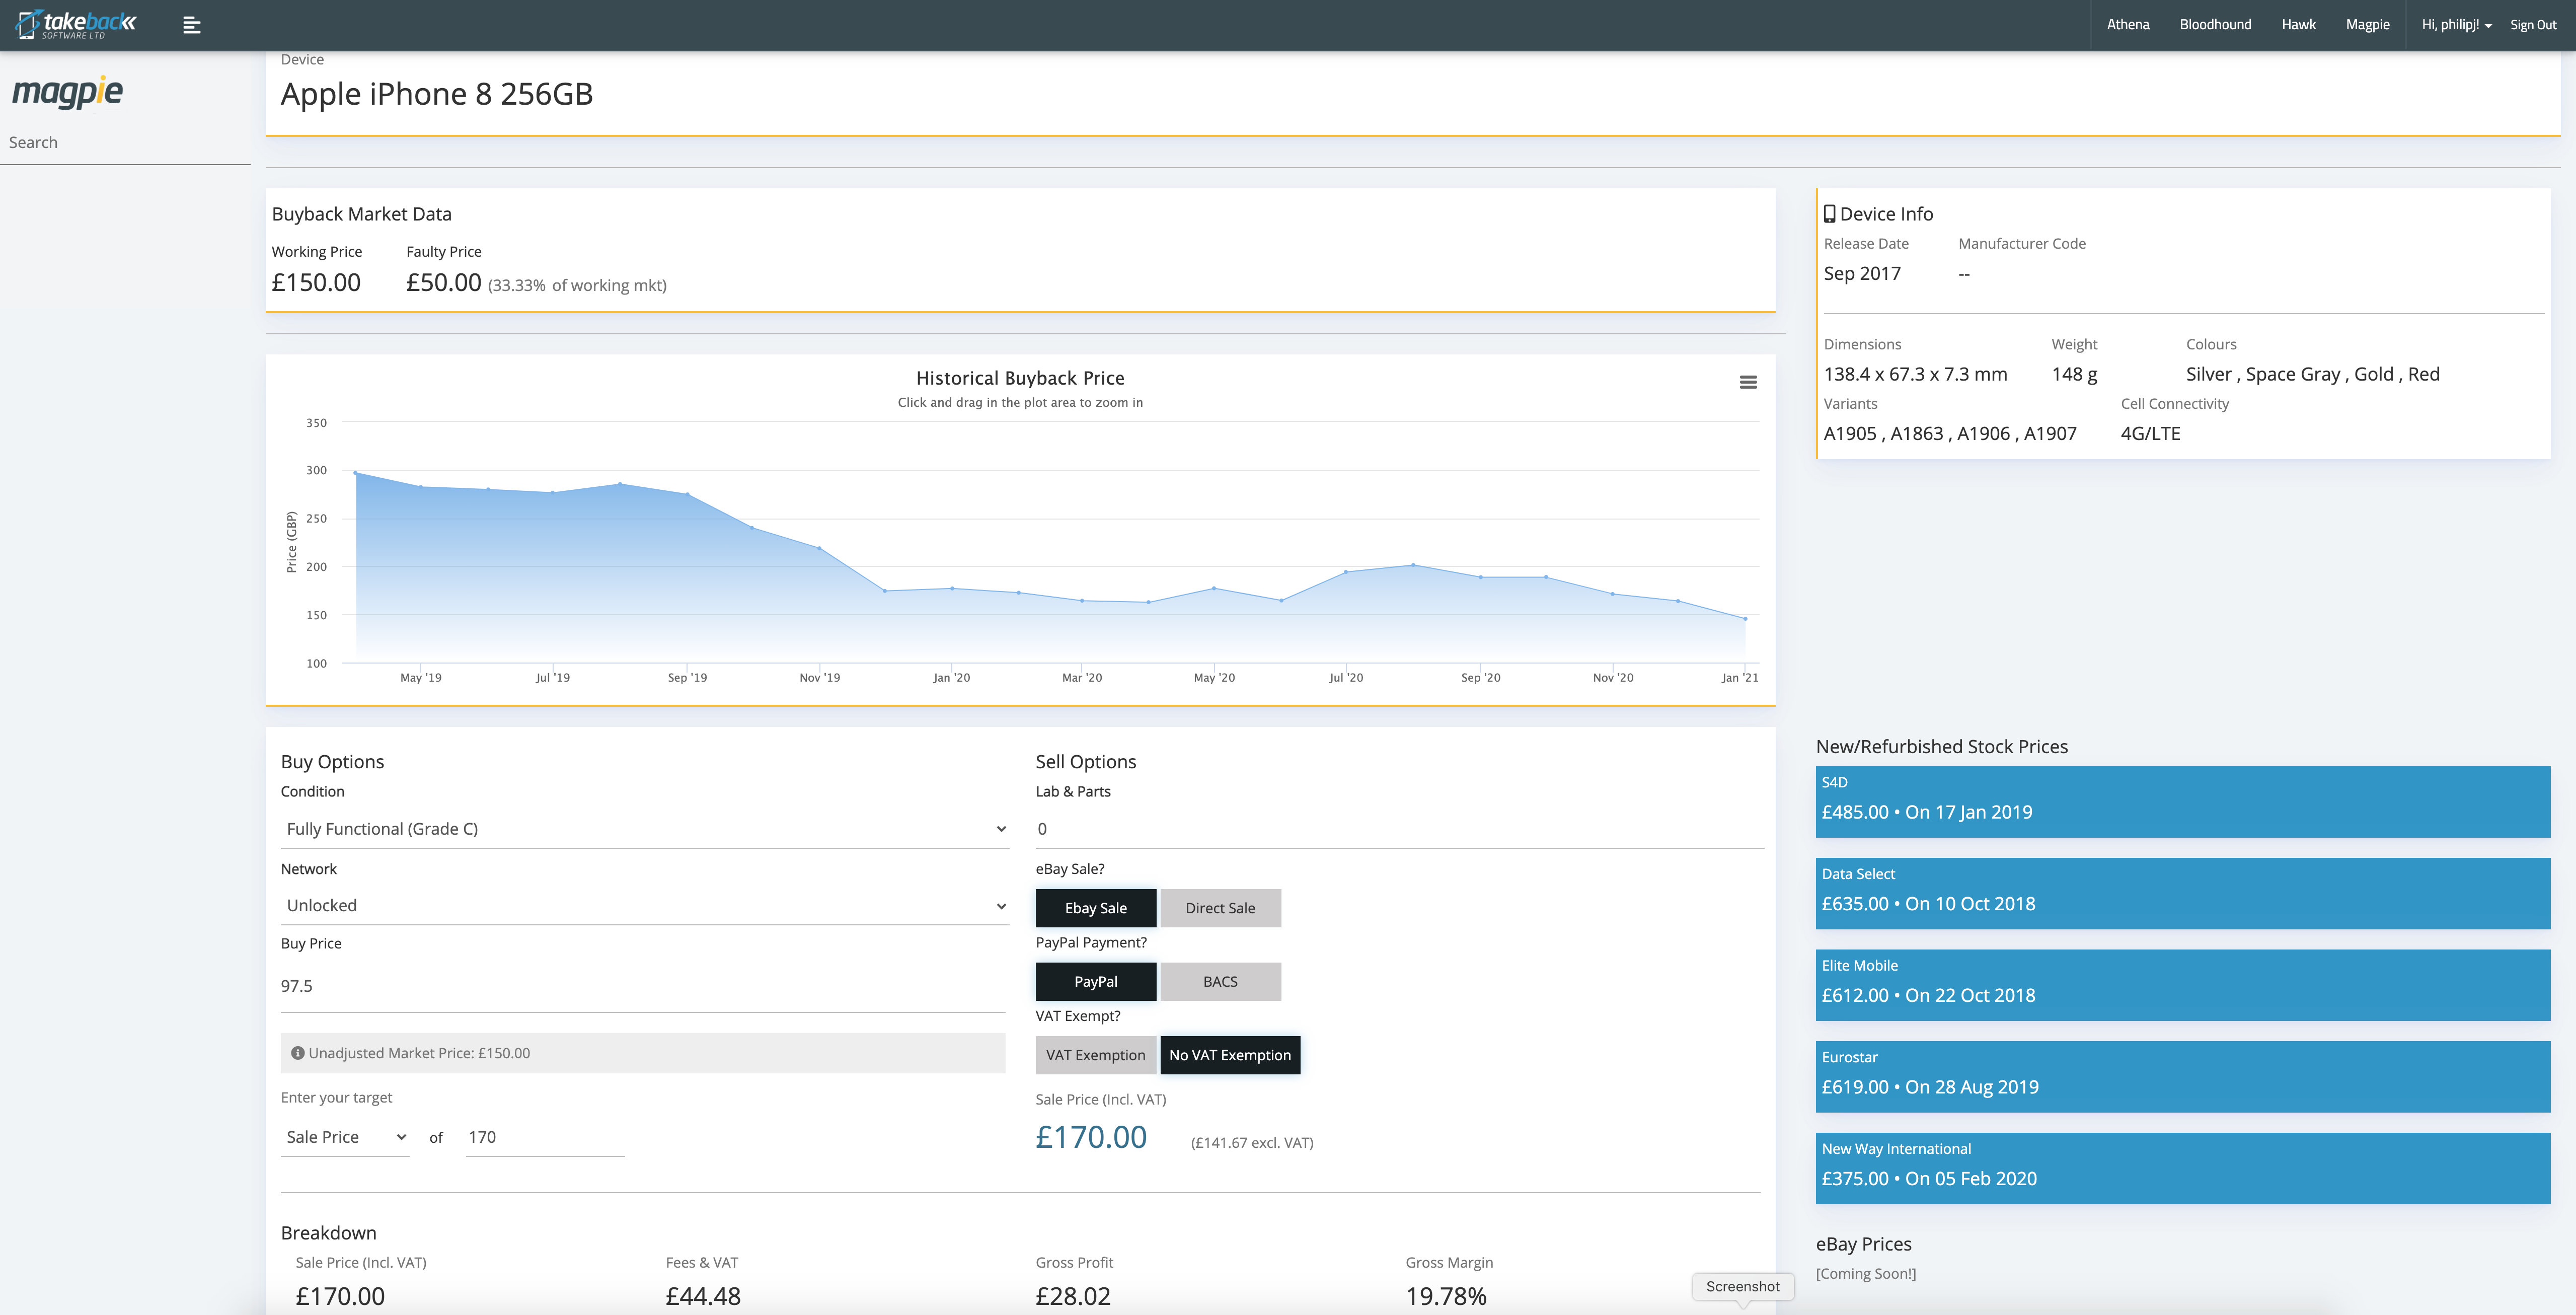This screenshot has height=1315, width=2576.
Task: Focus the sidebar Search field
Action: pos(125,143)
